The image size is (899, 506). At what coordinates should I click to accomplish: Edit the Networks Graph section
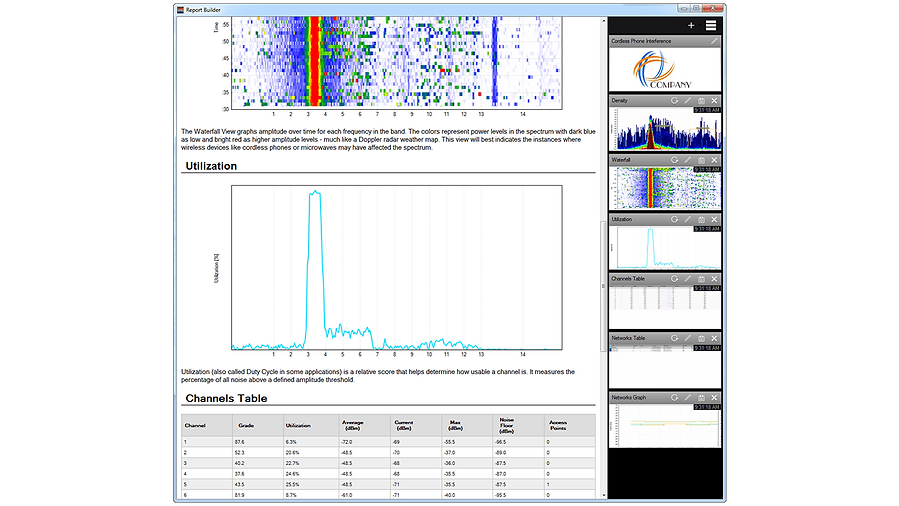688,397
